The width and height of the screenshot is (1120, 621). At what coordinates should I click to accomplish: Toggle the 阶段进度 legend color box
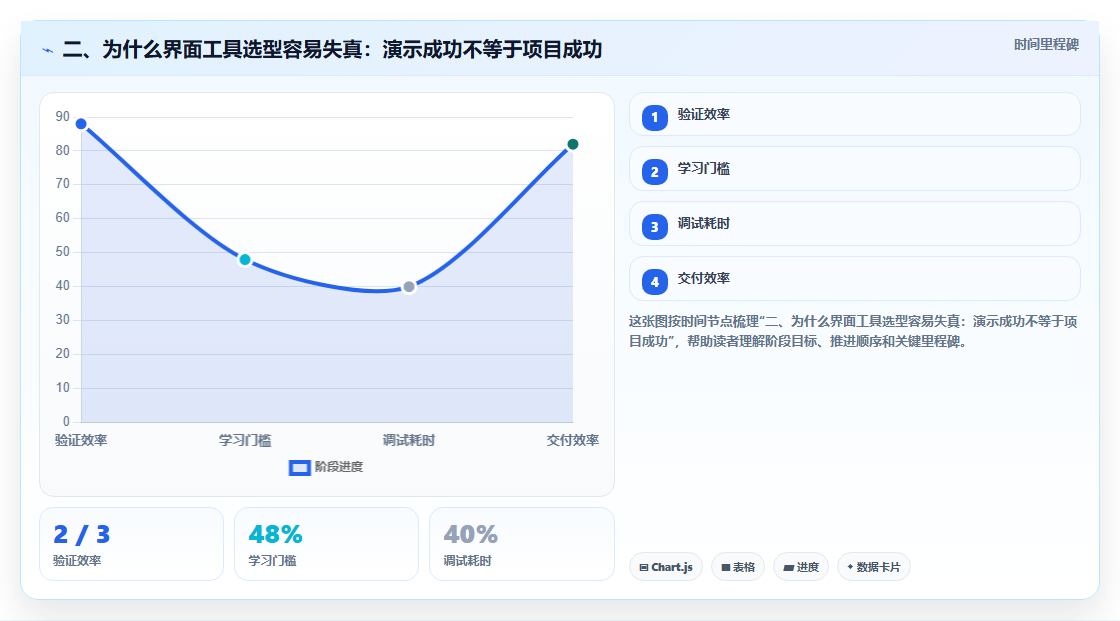click(x=299, y=468)
